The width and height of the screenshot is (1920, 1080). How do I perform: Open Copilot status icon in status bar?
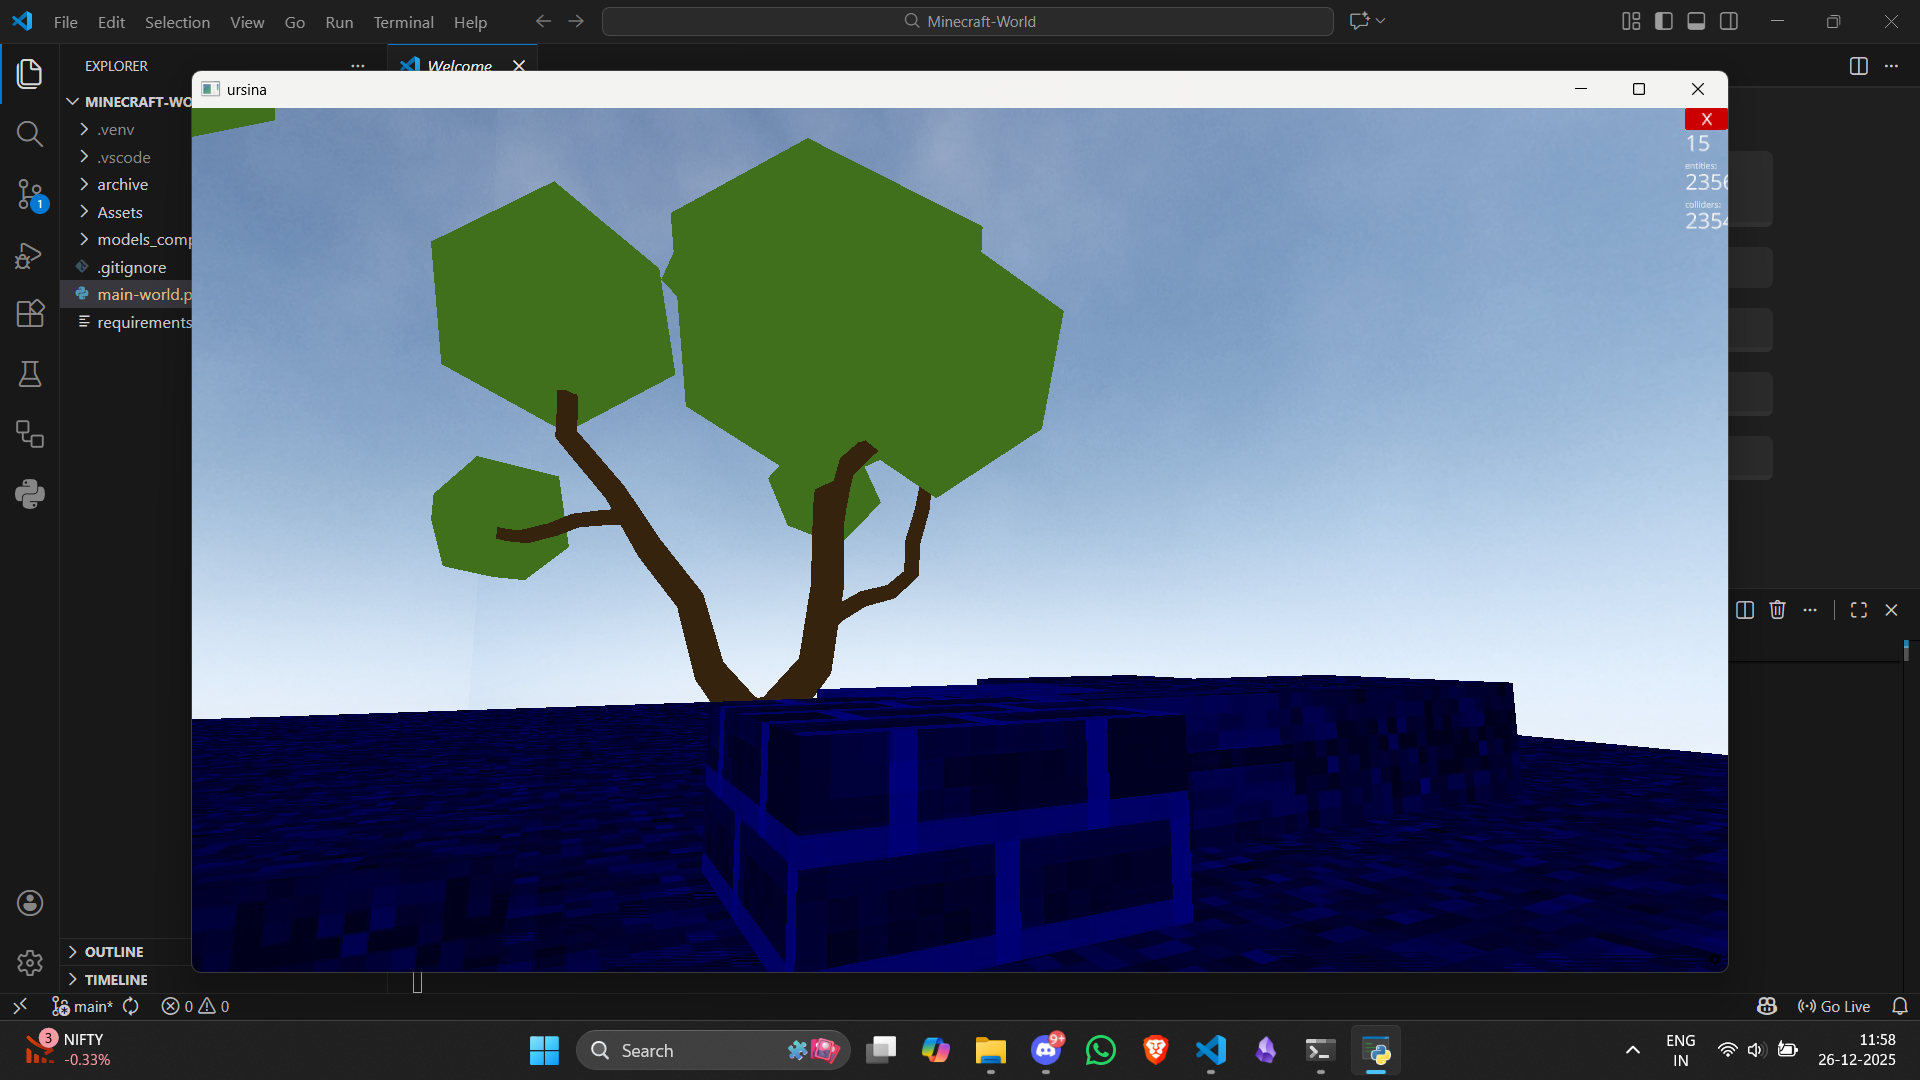[x=1767, y=1006]
